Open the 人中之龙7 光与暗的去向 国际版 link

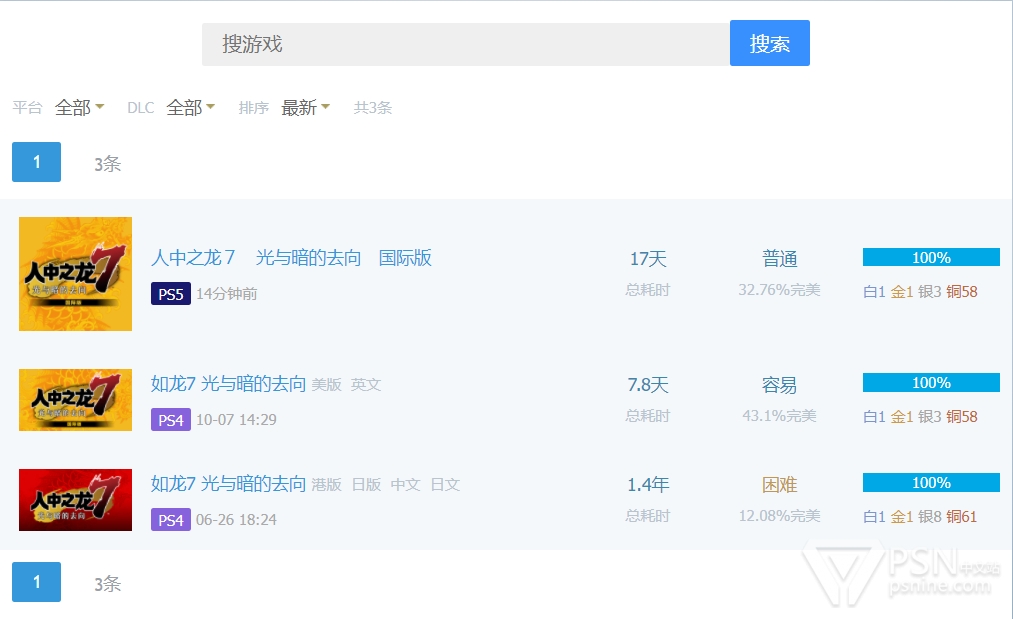pyautogui.click(x=291, y=258)
